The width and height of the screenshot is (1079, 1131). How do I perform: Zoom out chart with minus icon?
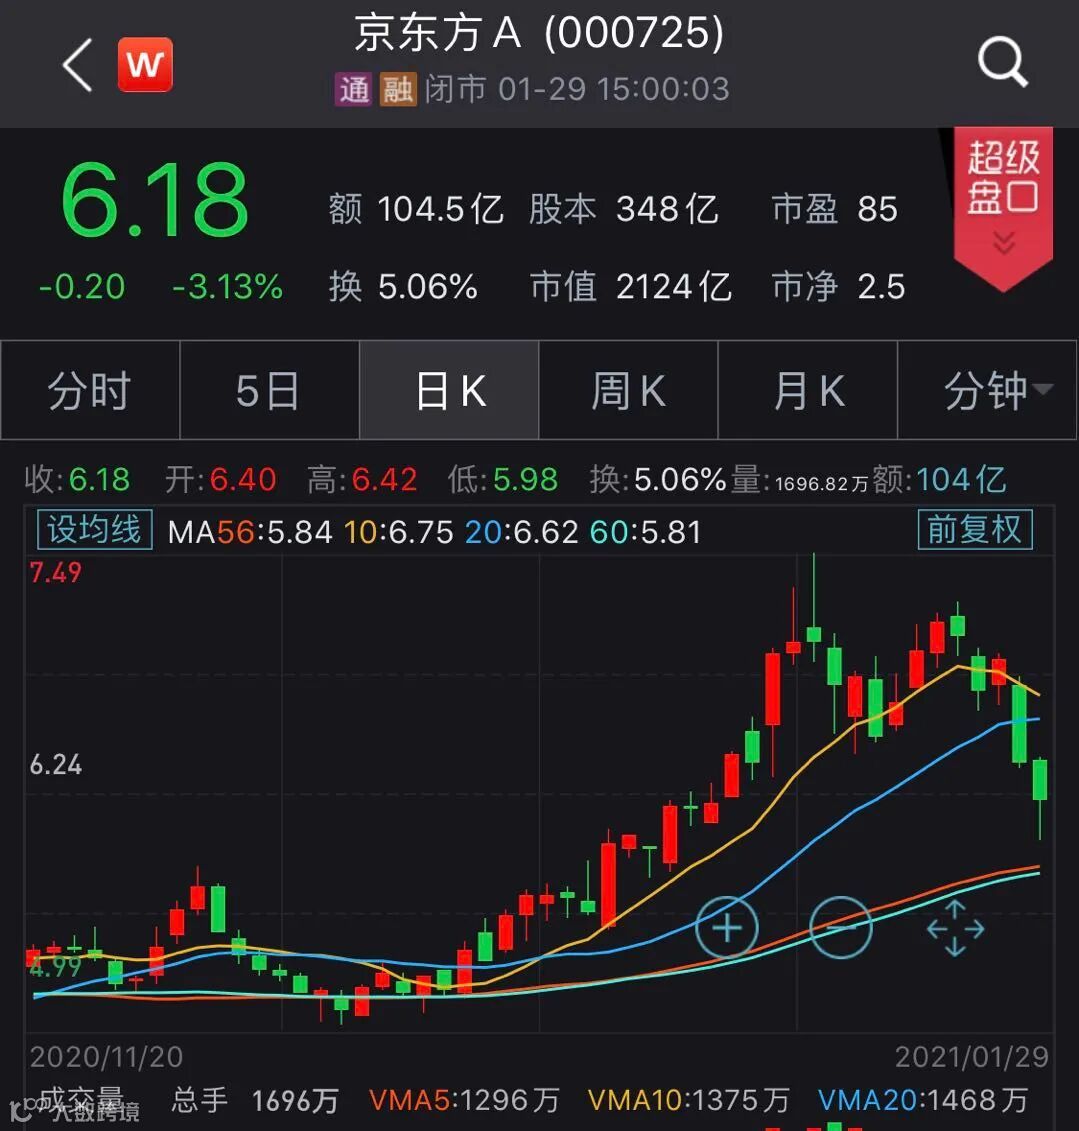(840, 928)
